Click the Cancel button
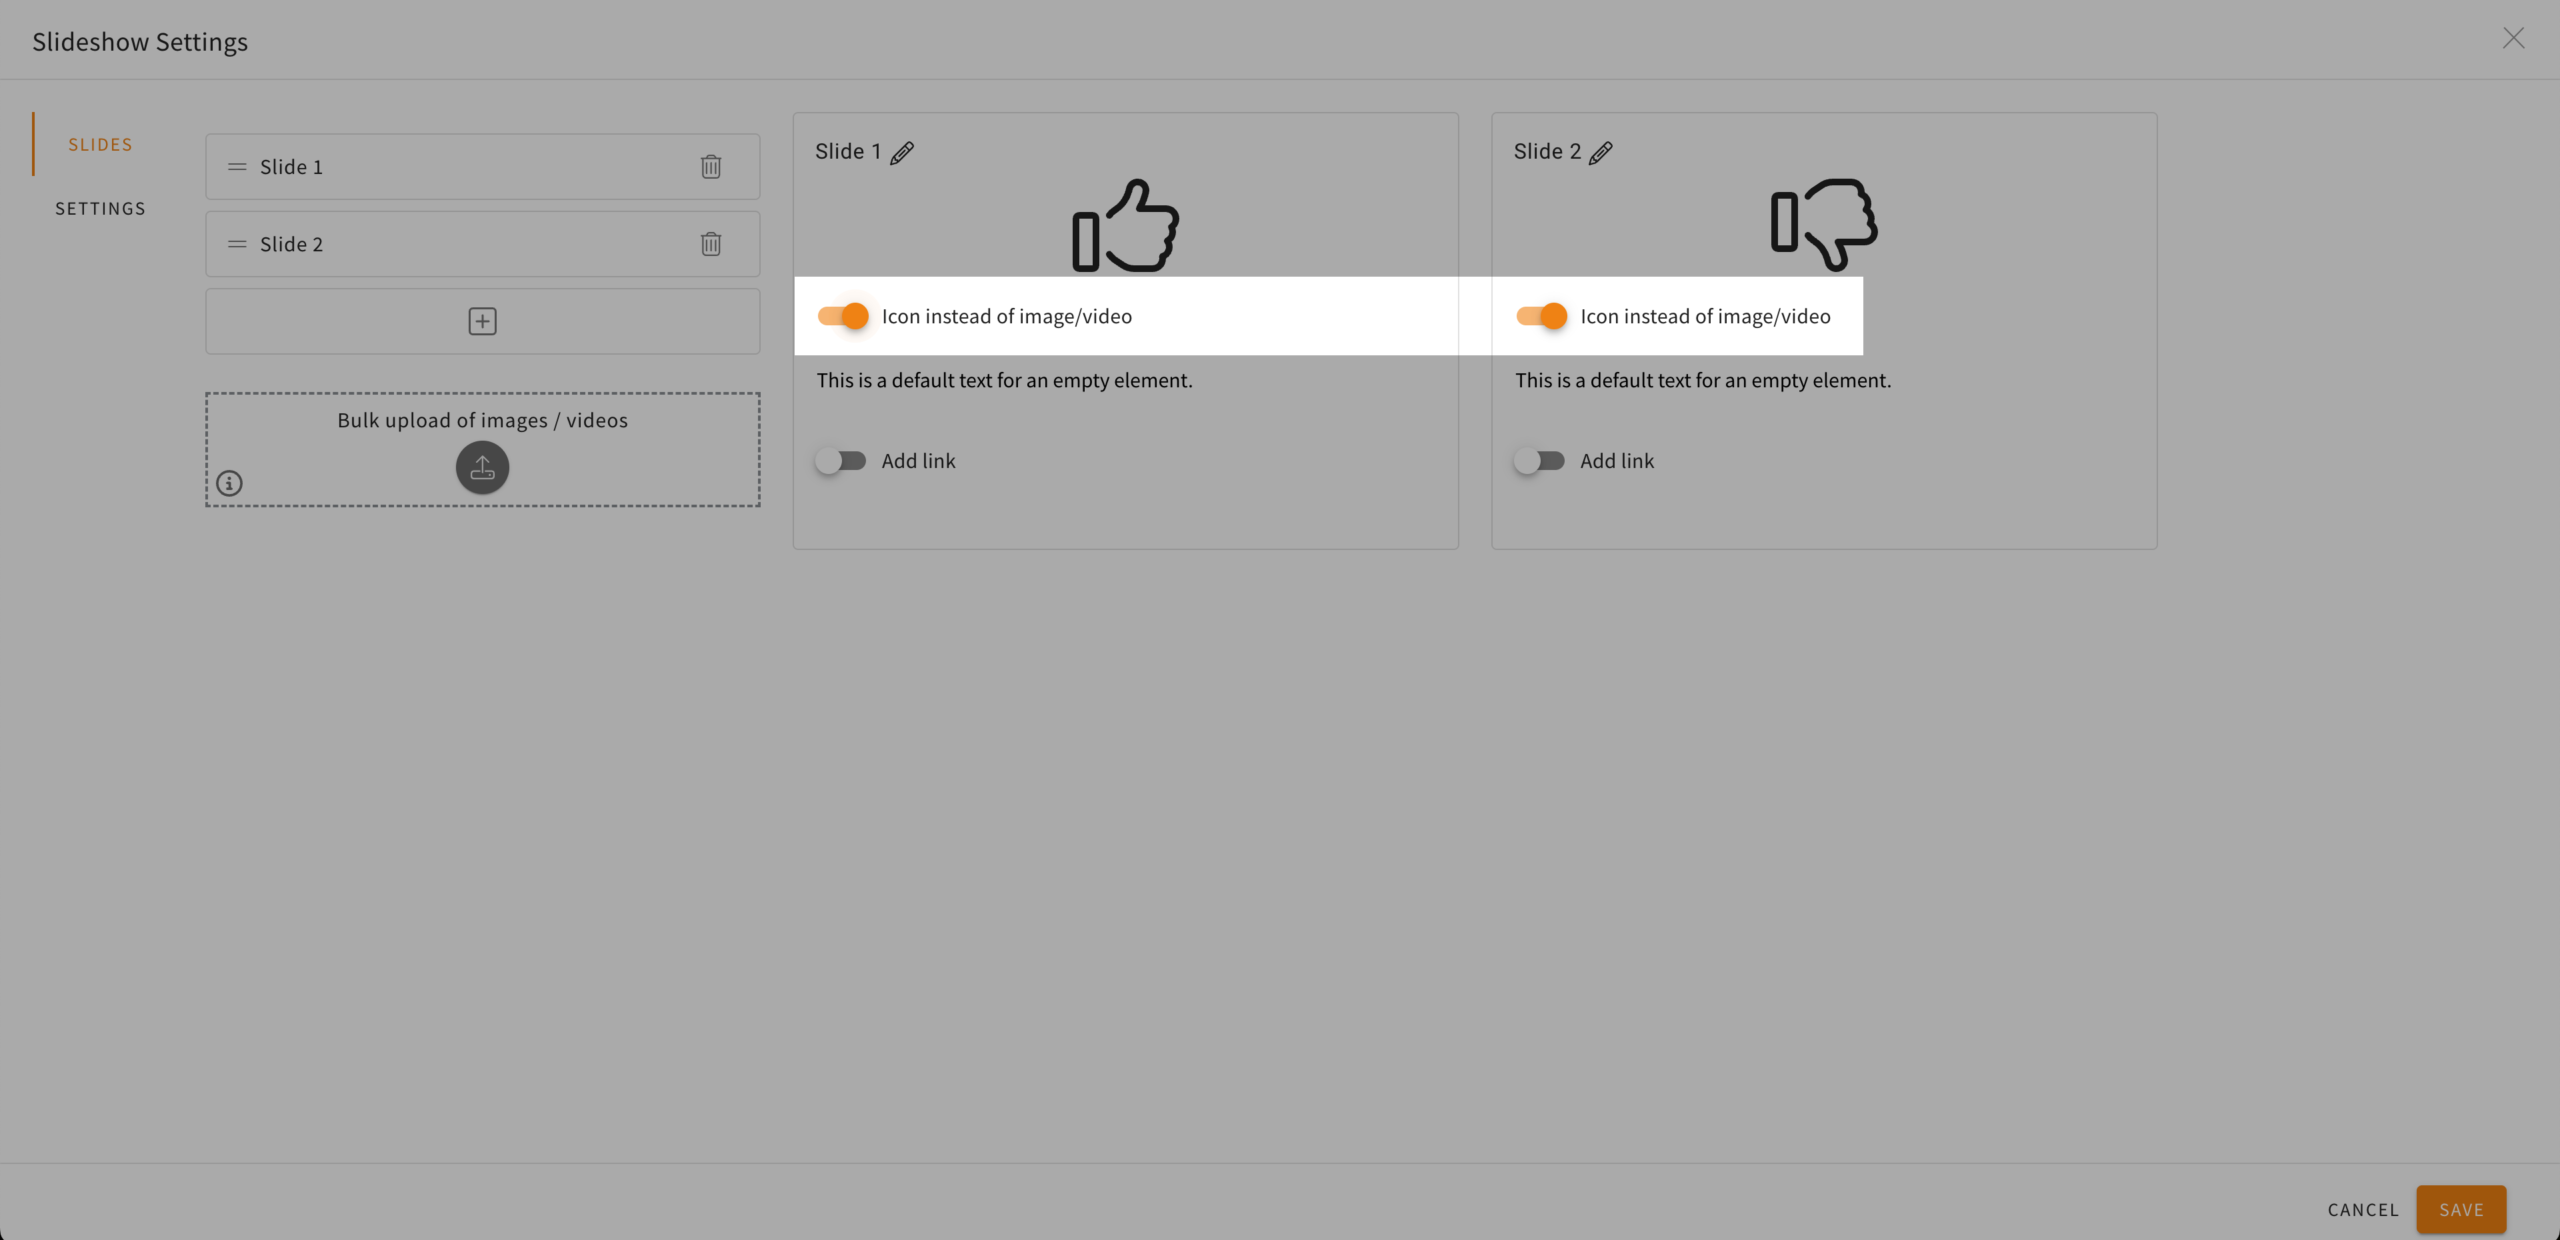Viewport: 2560px width, 1240px height. [x=2363, y=1210]
